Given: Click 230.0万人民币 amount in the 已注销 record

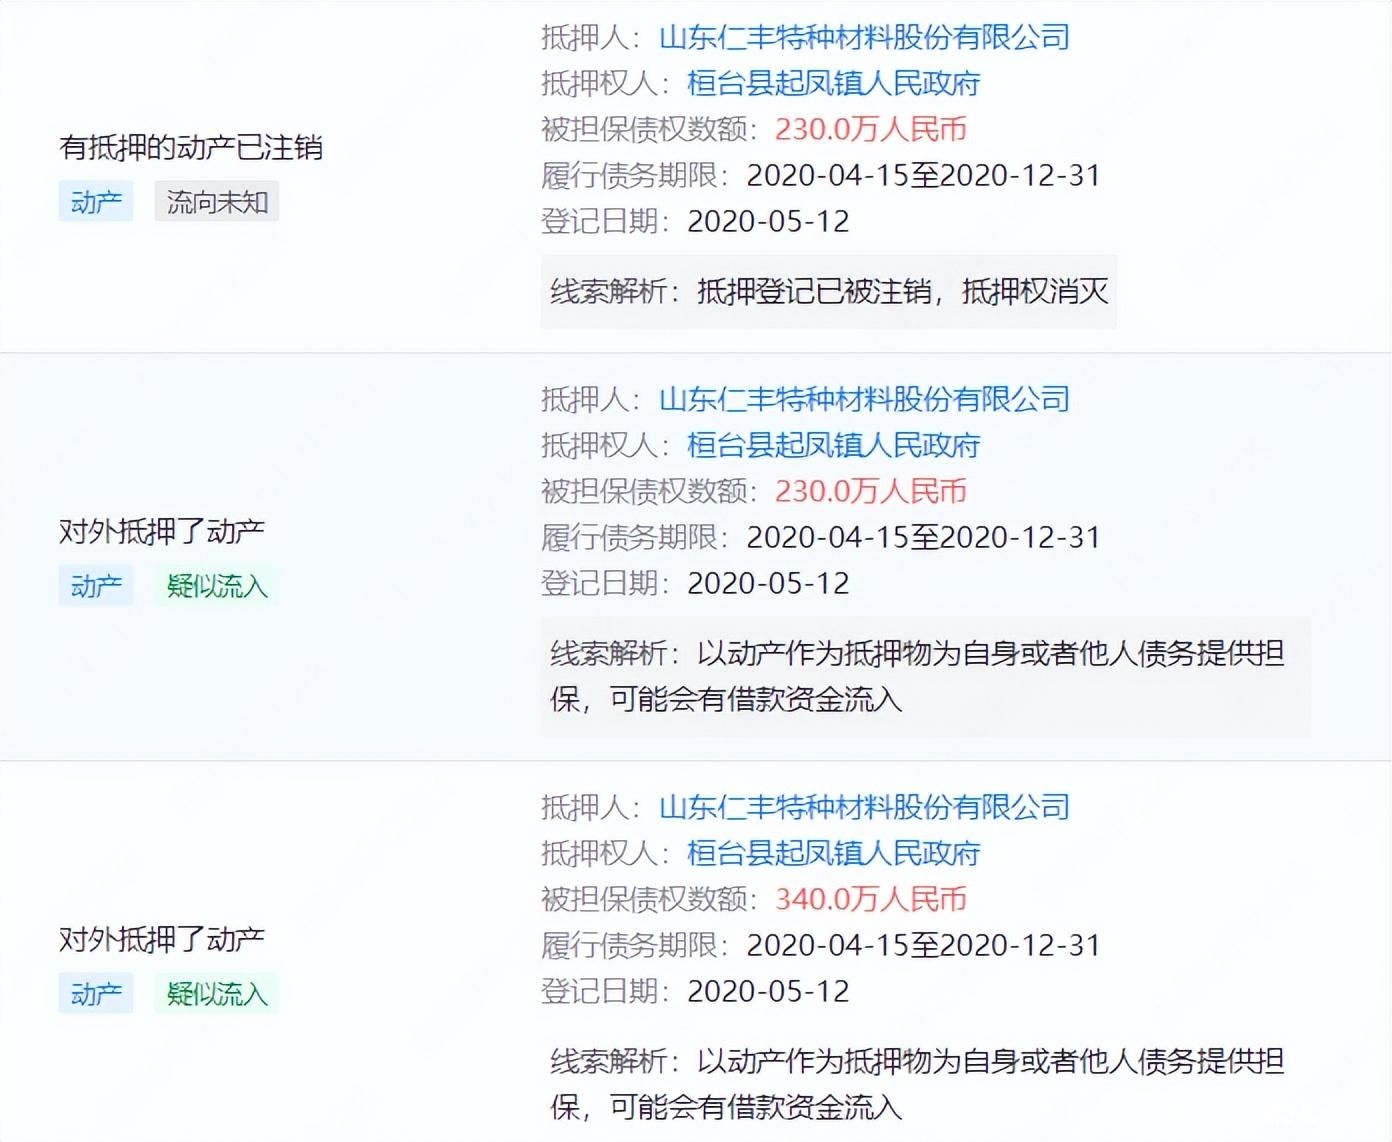Looking at the screenshot, I should click(x=871, y=130).
